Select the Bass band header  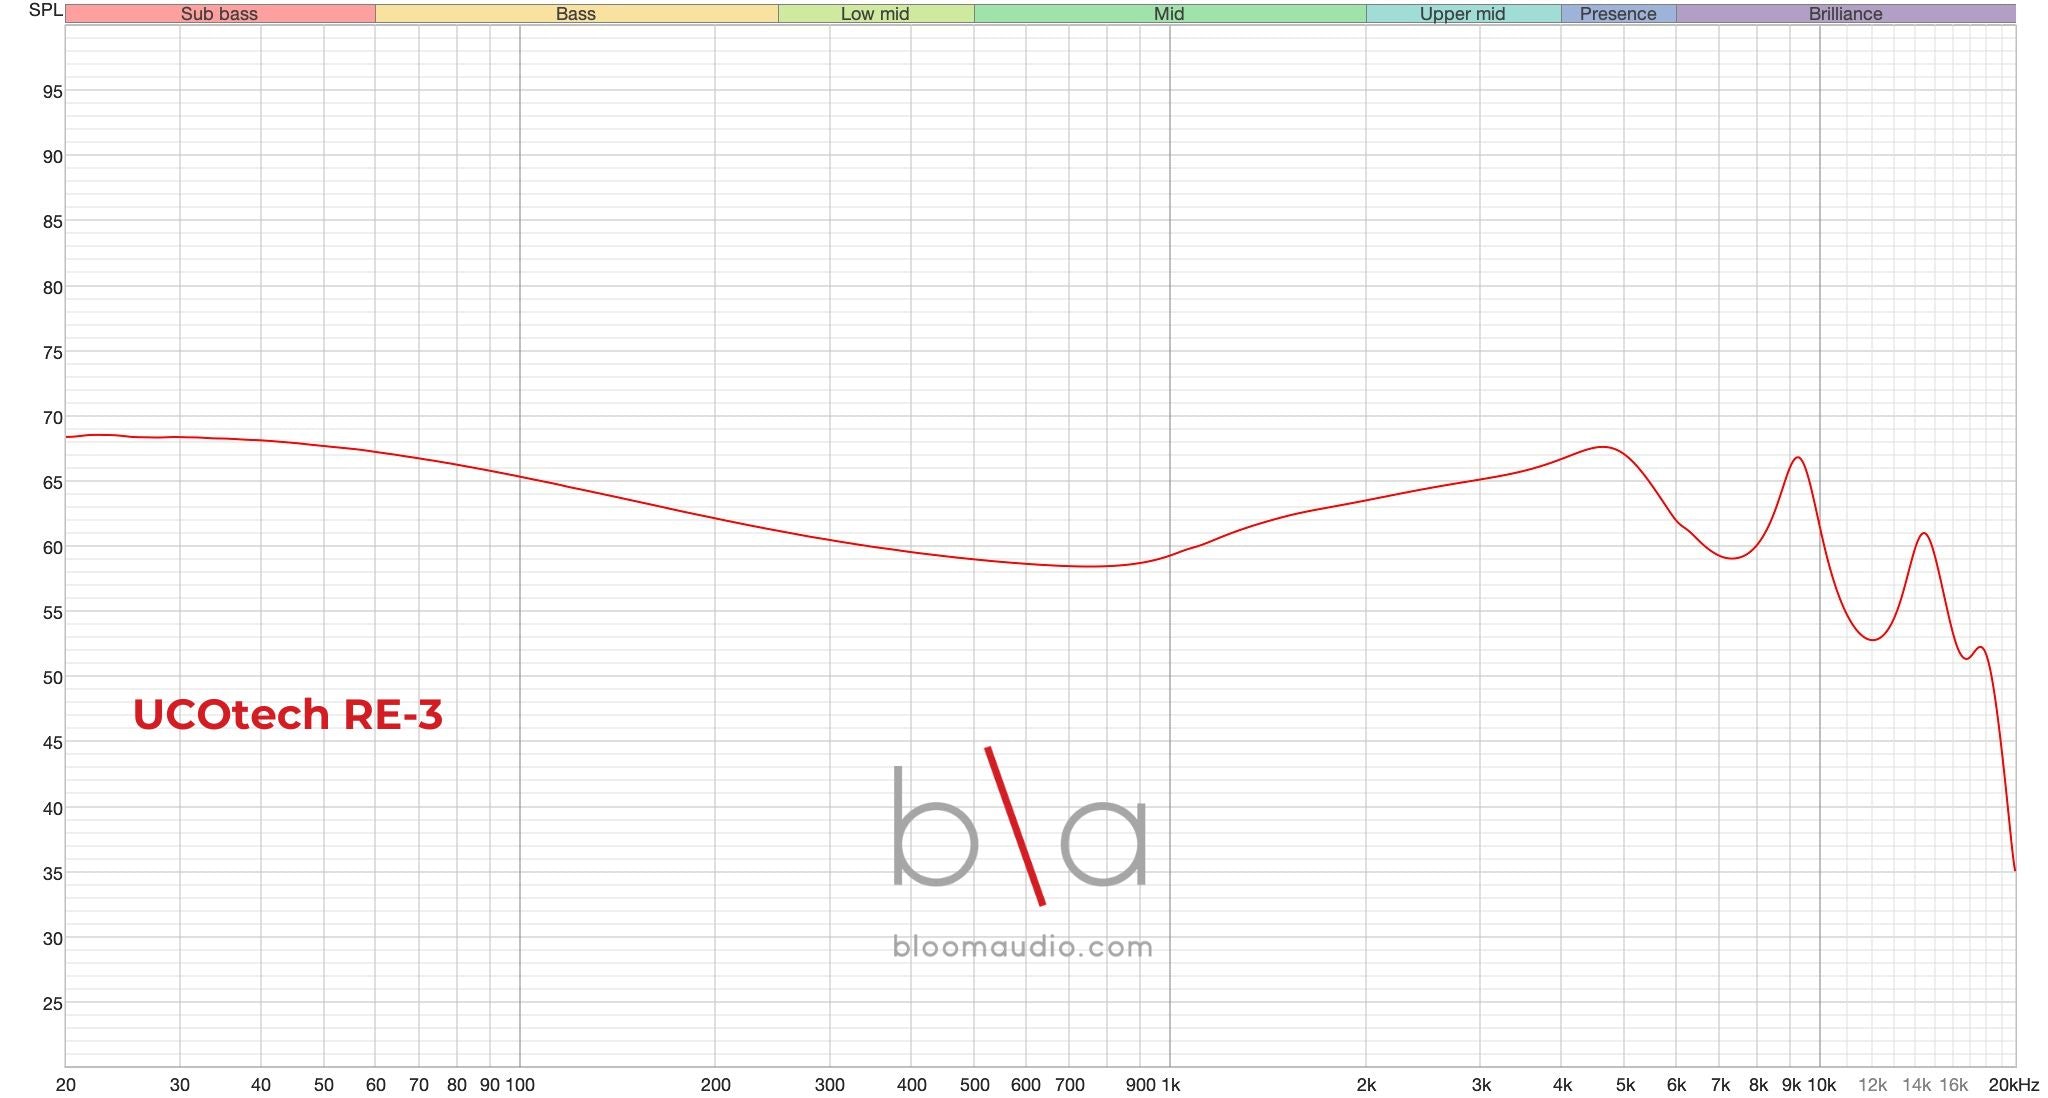click(576, 14)
